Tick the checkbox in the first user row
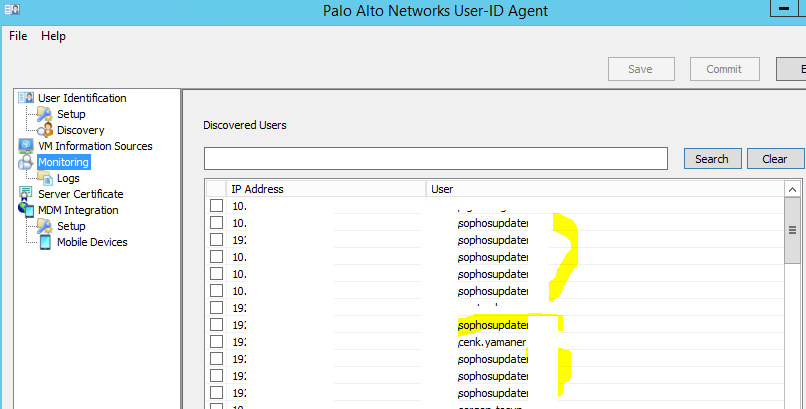The image size is (806, 409). pos(216,206)
